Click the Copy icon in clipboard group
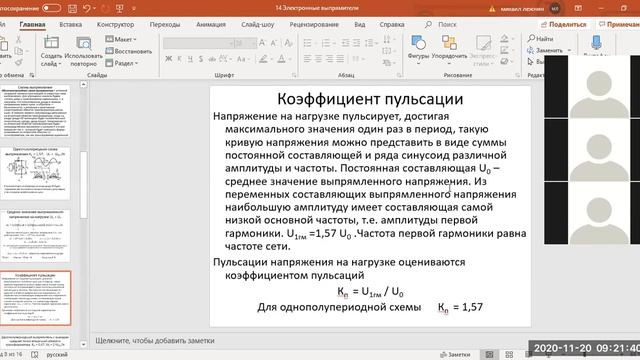 tap(18, 51)
